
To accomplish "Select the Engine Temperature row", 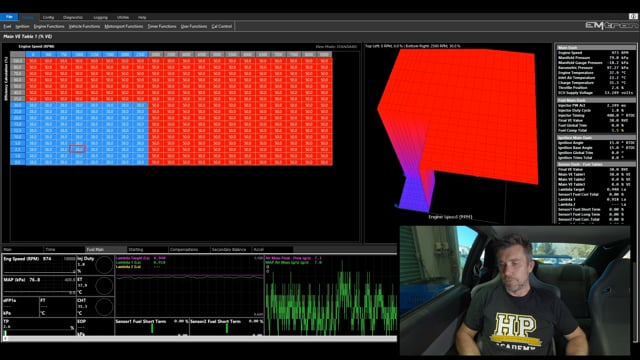I will (596, 73).
